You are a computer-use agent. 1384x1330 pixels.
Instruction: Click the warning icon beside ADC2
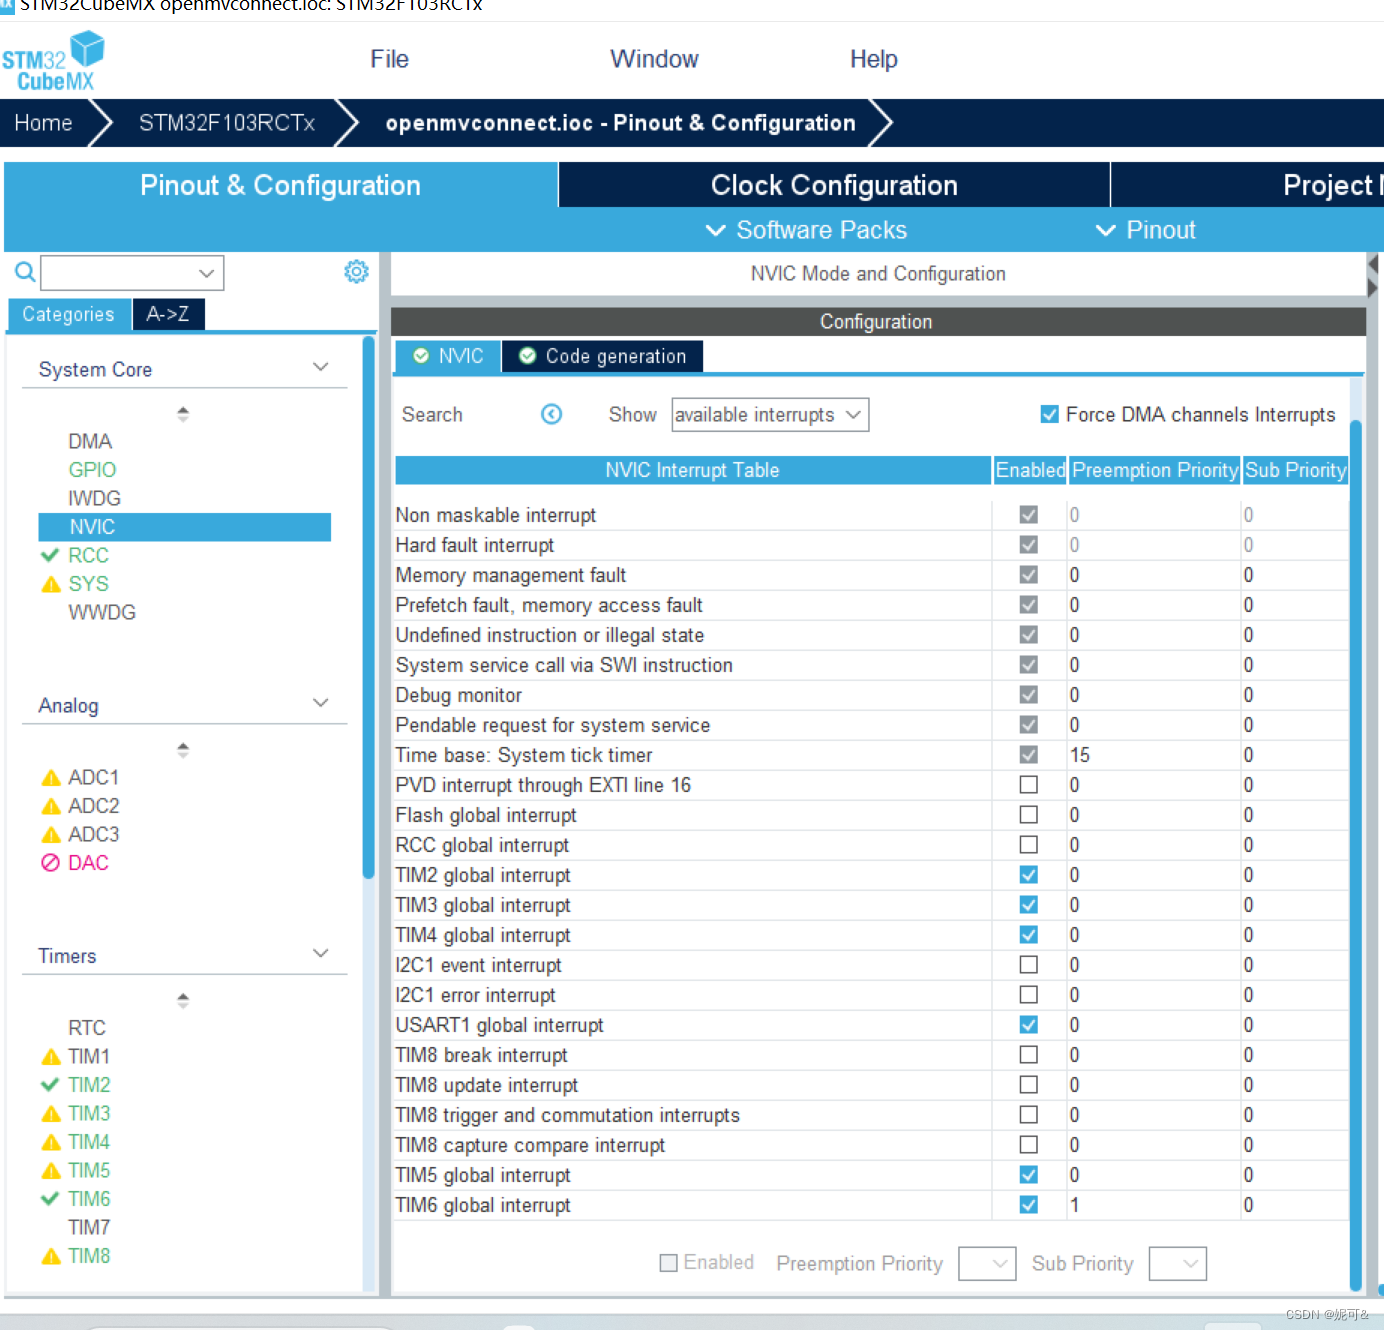click(x=51, y=806)
